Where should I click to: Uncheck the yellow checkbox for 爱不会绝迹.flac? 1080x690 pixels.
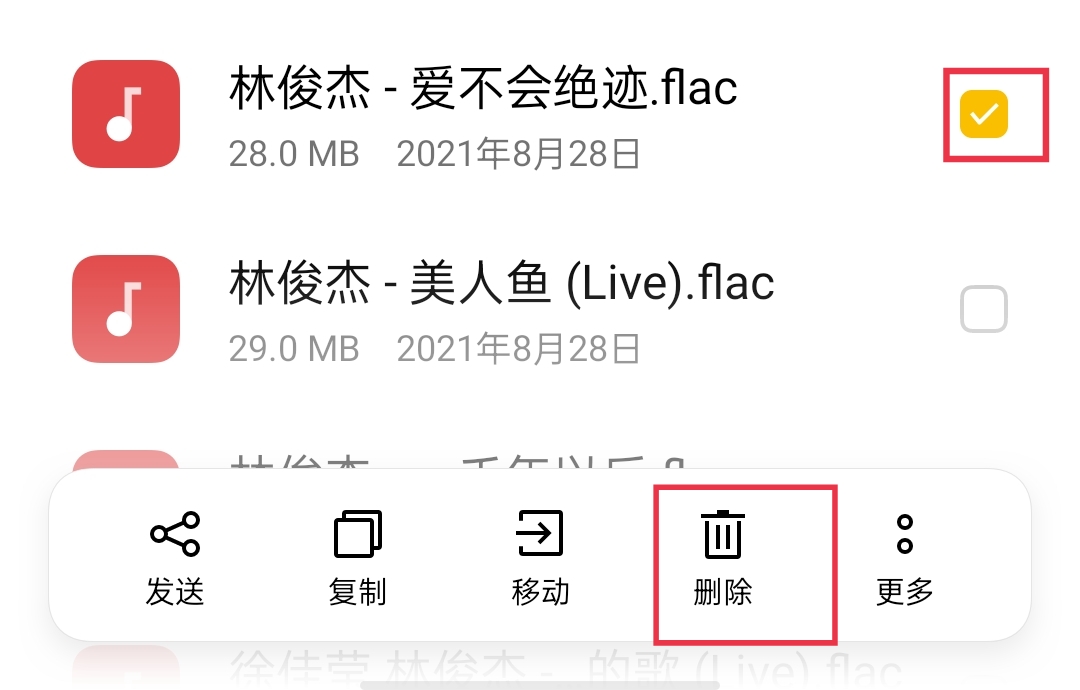click(x=984, y=114)
